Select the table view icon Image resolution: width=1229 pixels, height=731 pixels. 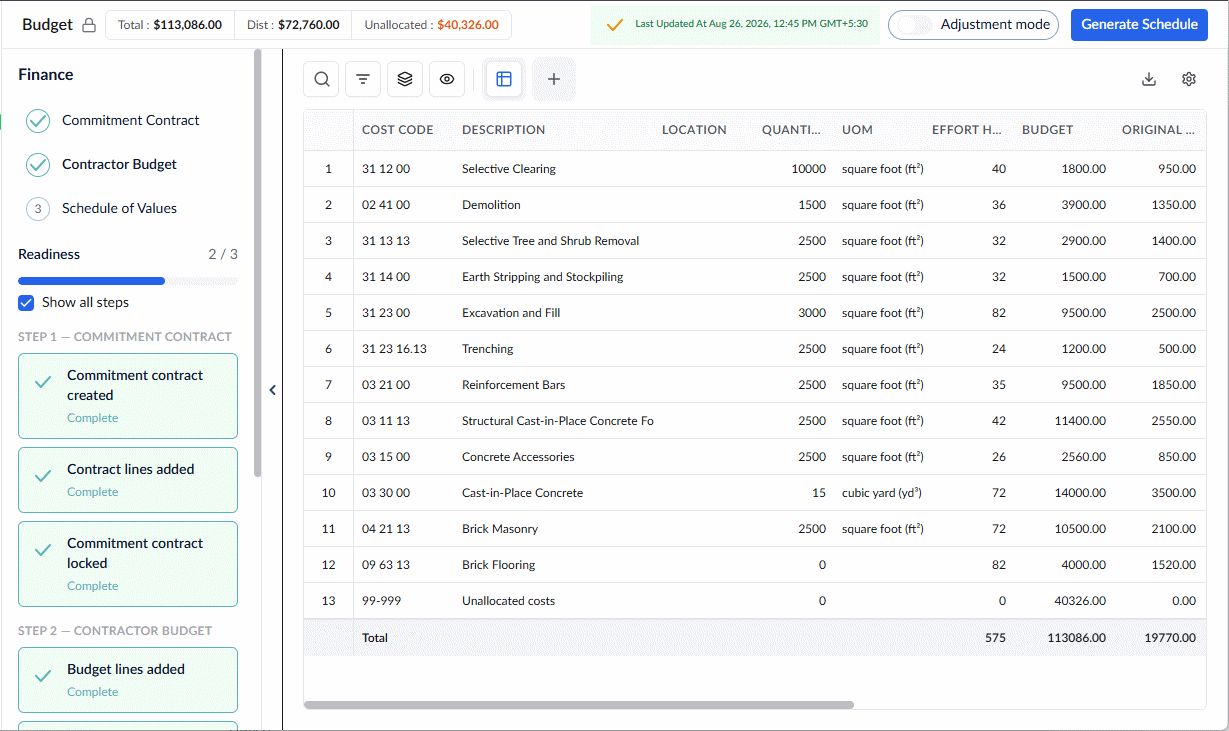(x=504, y=79)
